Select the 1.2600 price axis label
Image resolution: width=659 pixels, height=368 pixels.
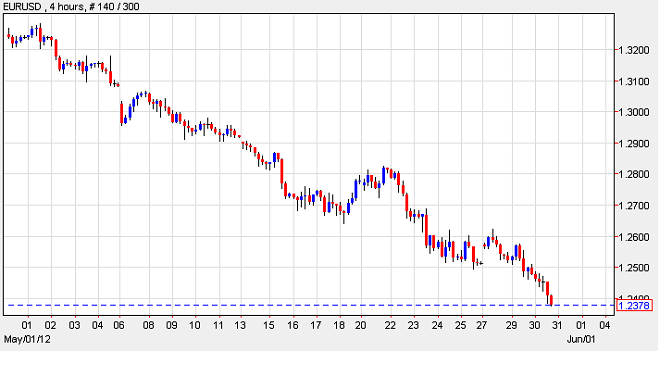pos(634,237)
